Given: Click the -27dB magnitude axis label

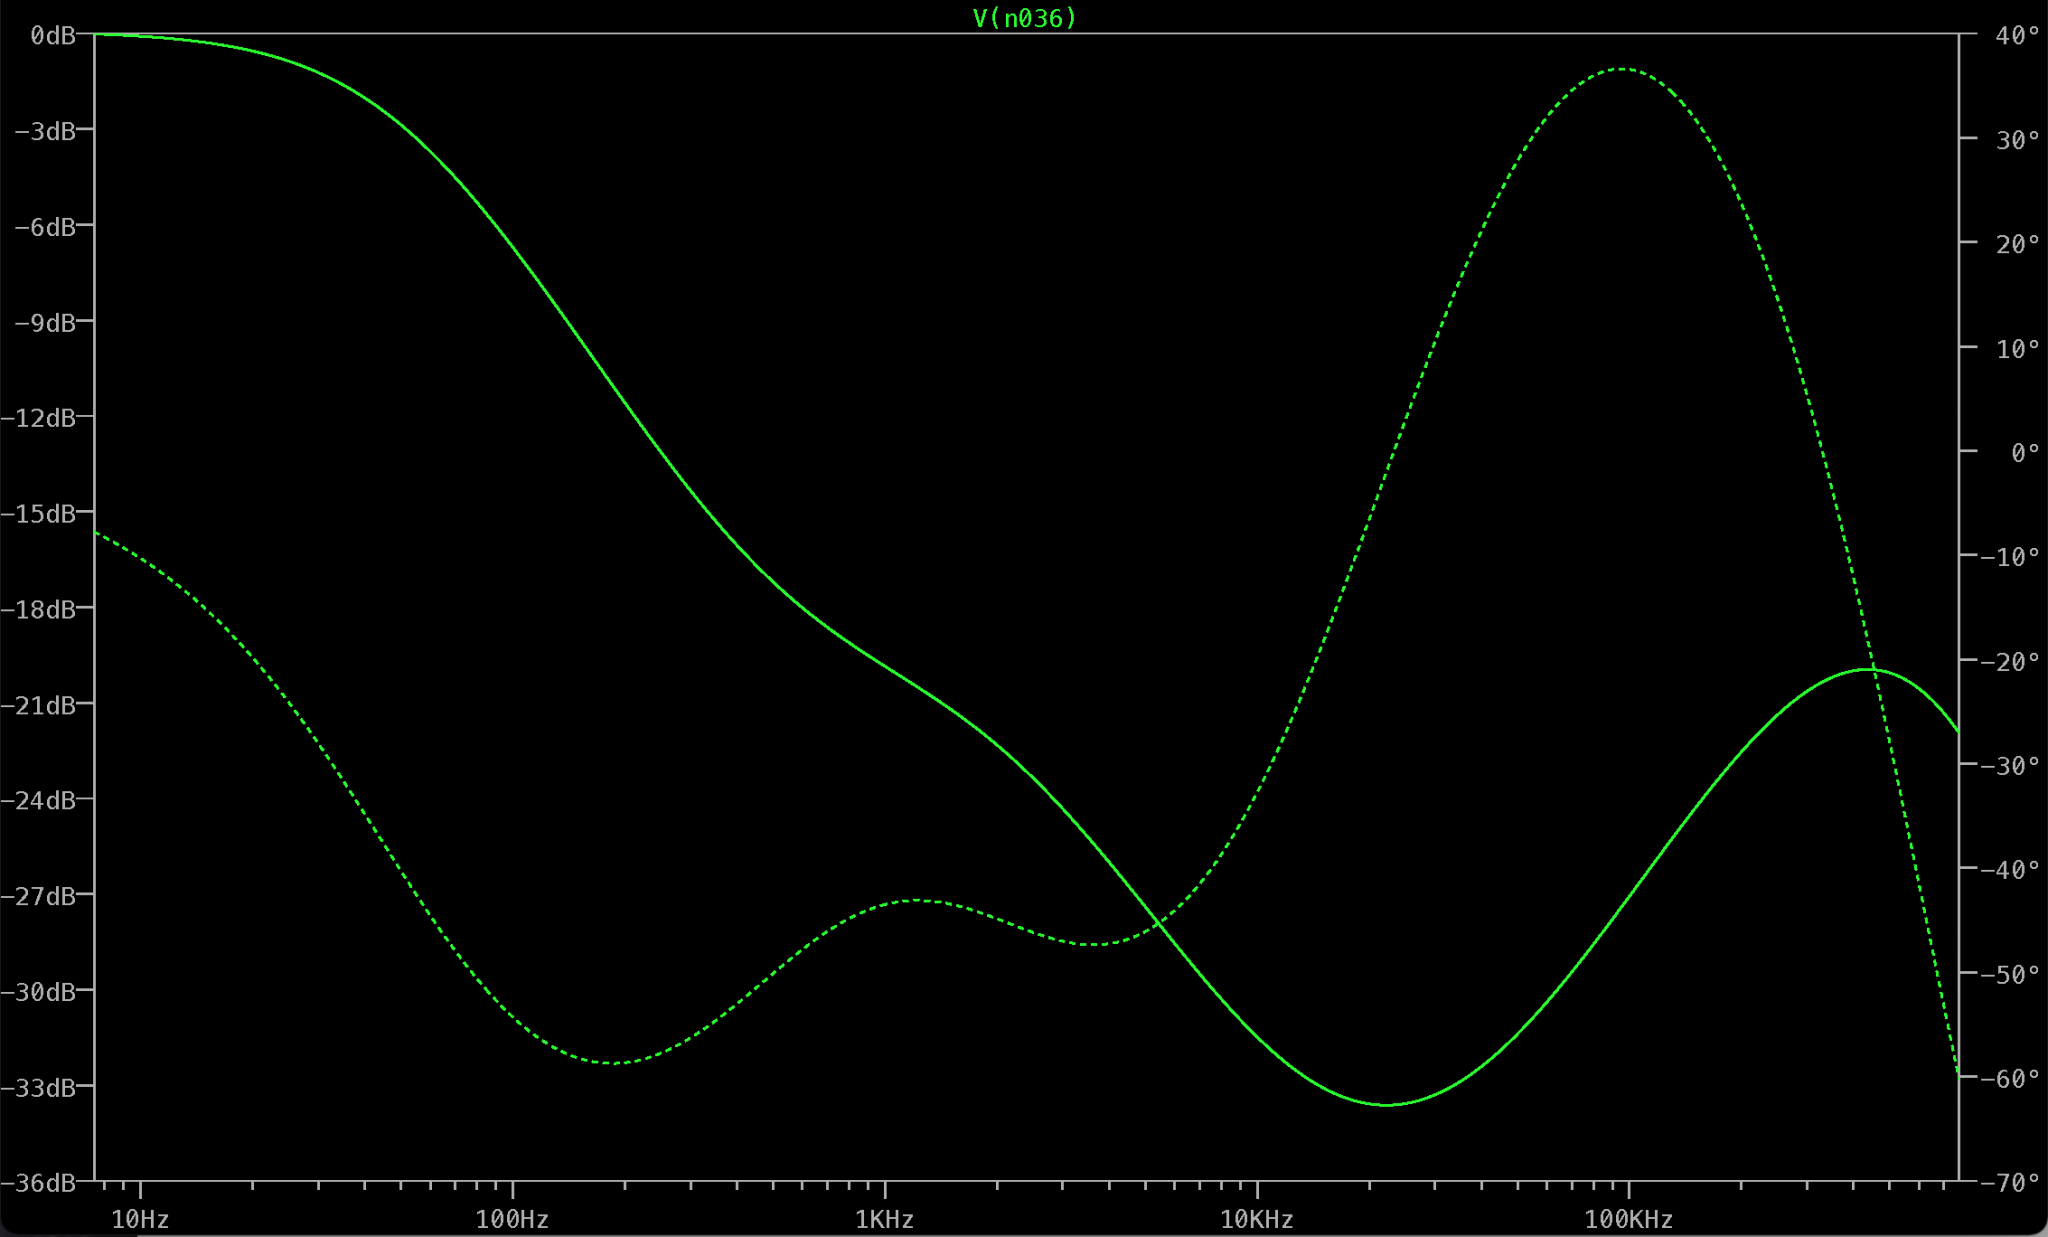Looking at the screenshot, I should 39,896.
